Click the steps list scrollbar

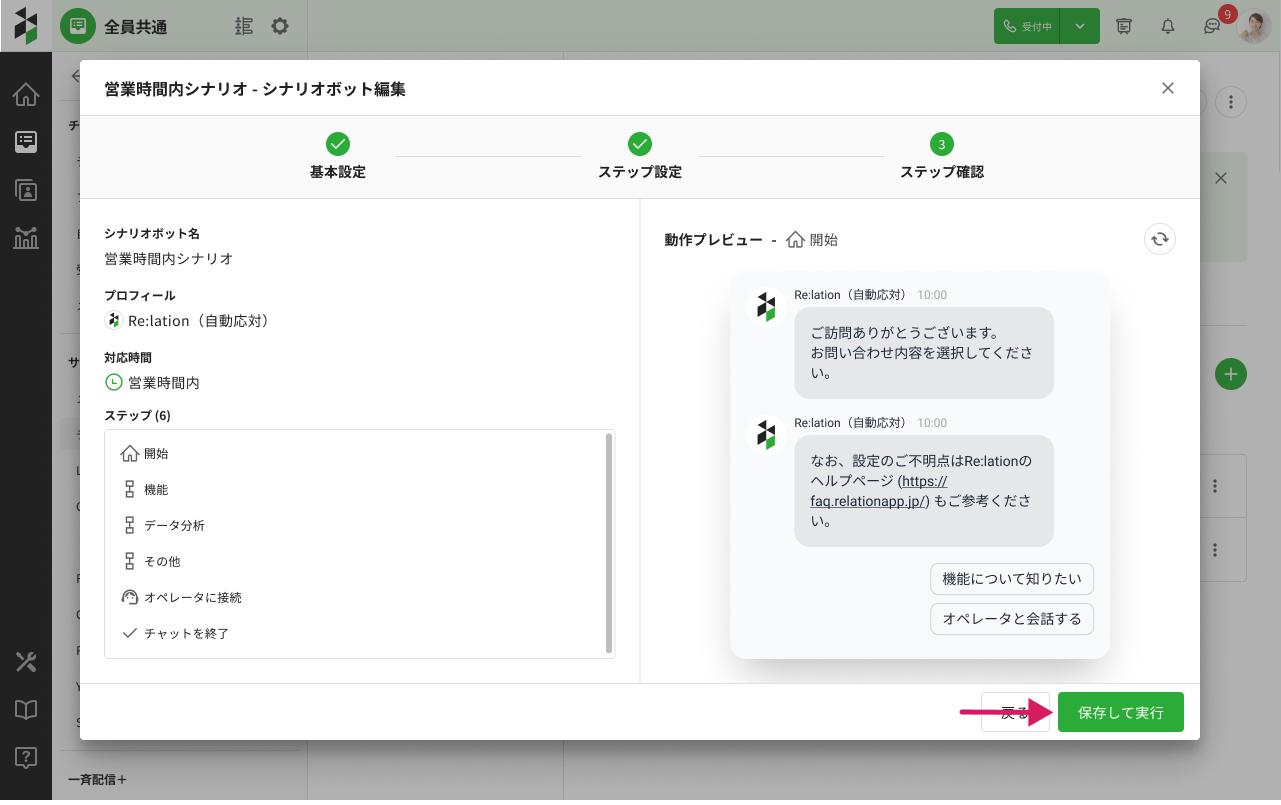tap(609, 544)
